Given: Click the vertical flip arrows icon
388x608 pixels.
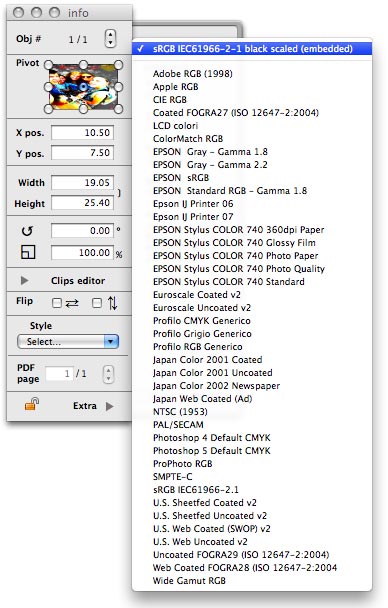Looking at the screenshot, I should click(112, 303).
